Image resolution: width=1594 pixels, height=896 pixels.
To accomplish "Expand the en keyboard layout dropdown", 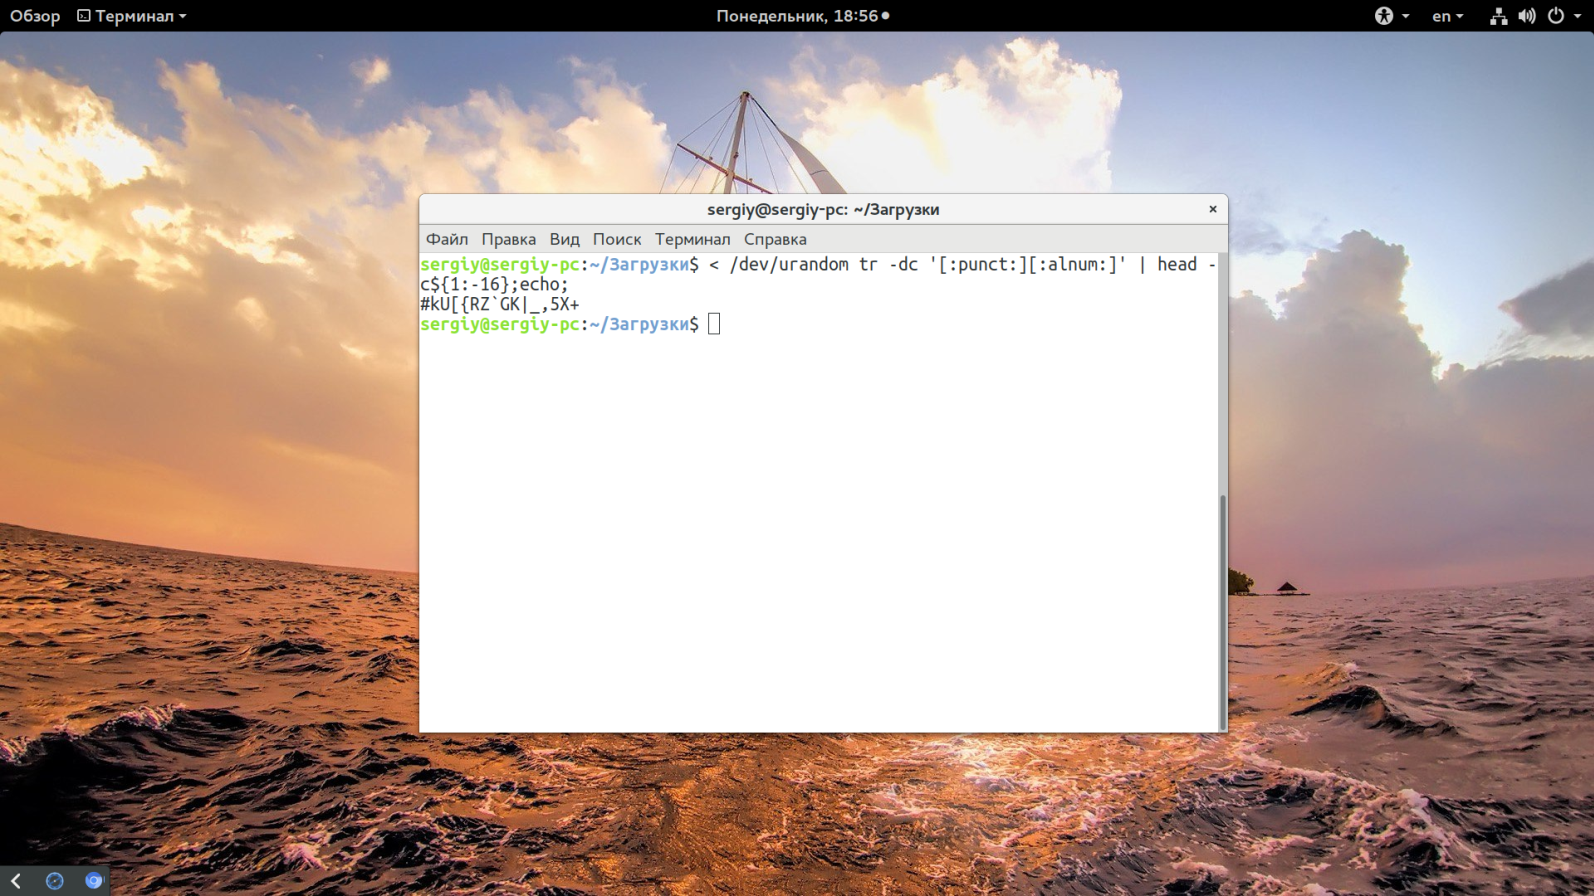I will [1447, 16].
